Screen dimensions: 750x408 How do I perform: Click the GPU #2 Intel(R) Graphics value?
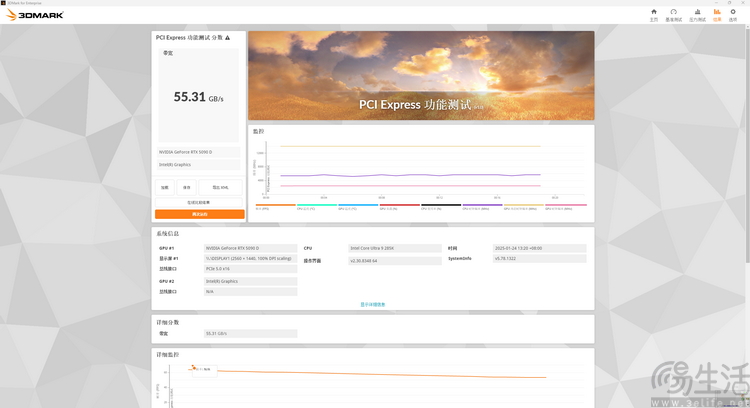pyautogui.click(x=251, y=281)
